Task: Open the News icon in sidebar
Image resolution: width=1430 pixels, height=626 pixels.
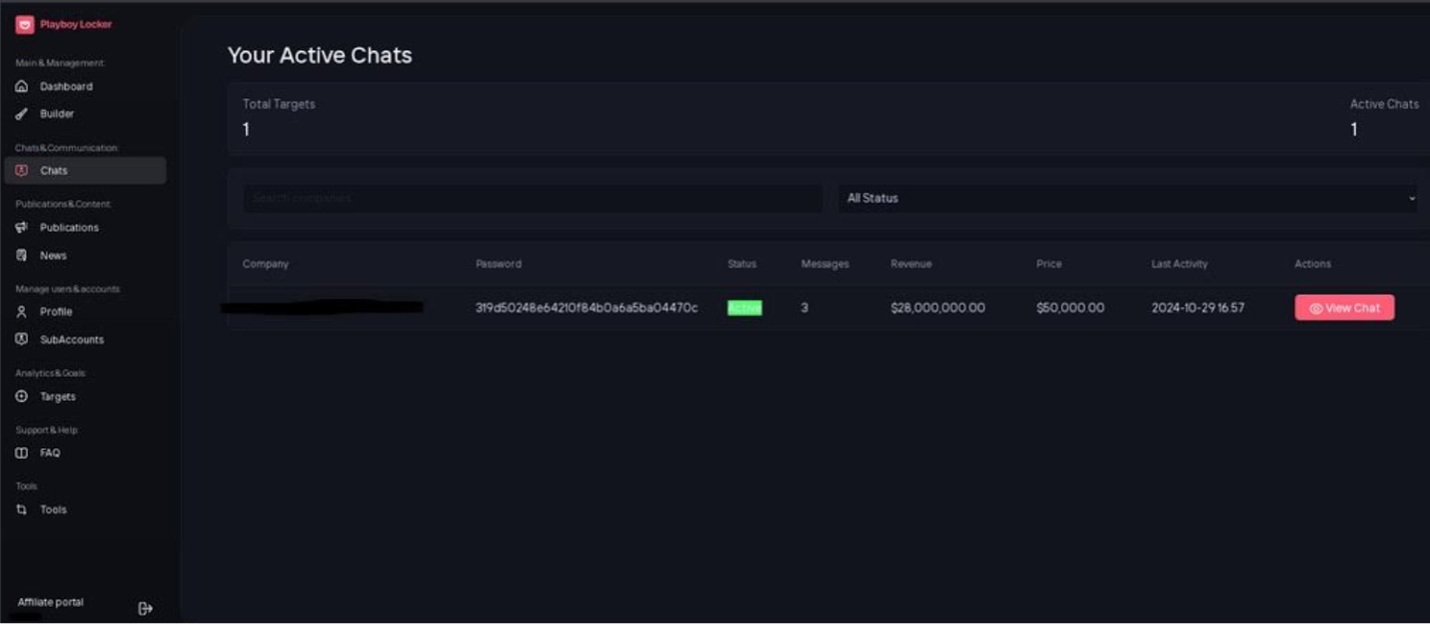Action: 22,256
